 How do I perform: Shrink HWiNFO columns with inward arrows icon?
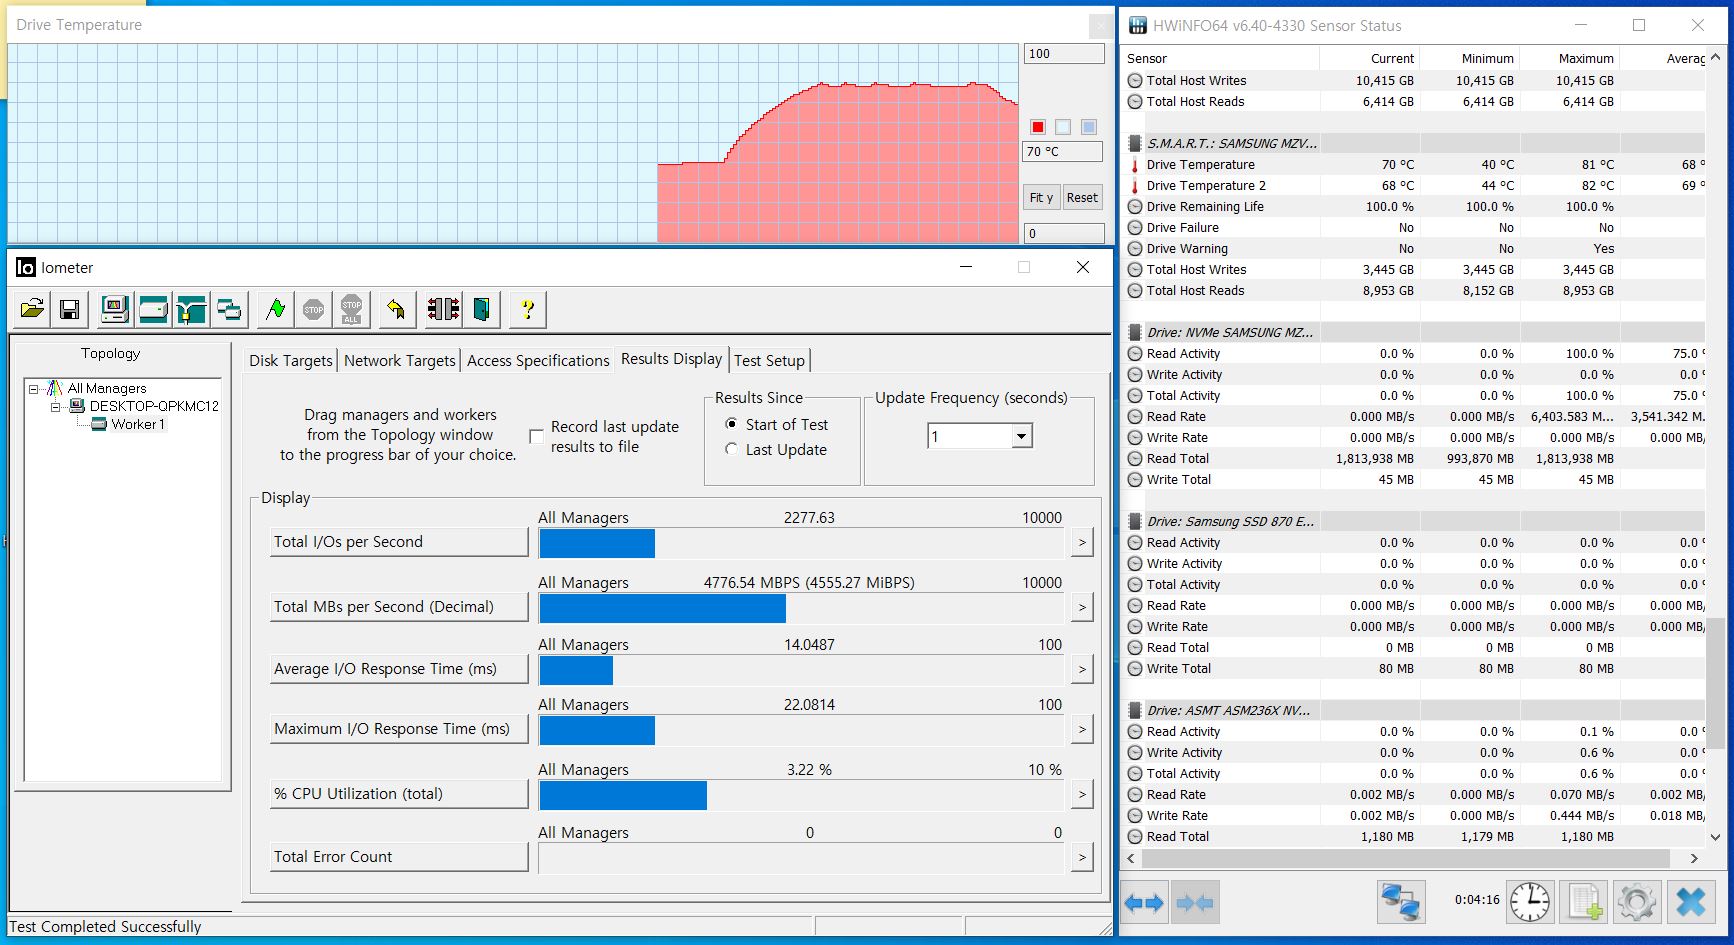[1194, 903]
